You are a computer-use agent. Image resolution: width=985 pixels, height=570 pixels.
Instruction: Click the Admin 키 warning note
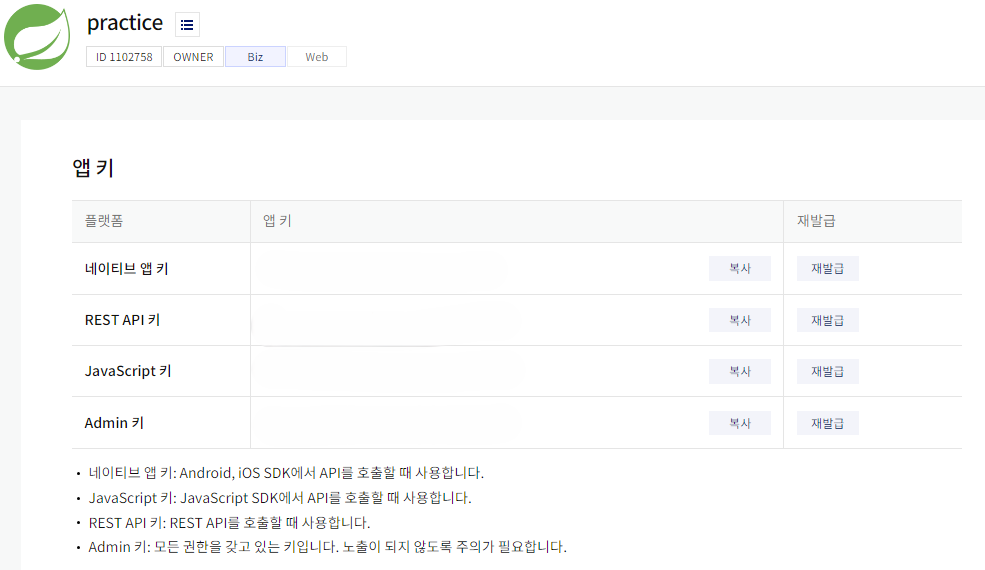pos(327,547)
